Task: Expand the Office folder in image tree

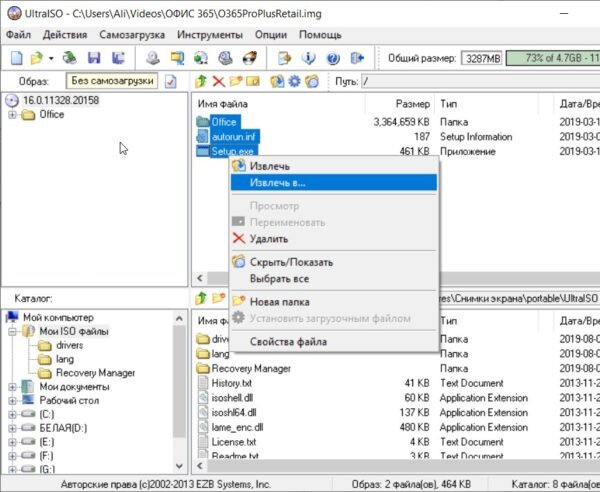Action: point(12,114)
